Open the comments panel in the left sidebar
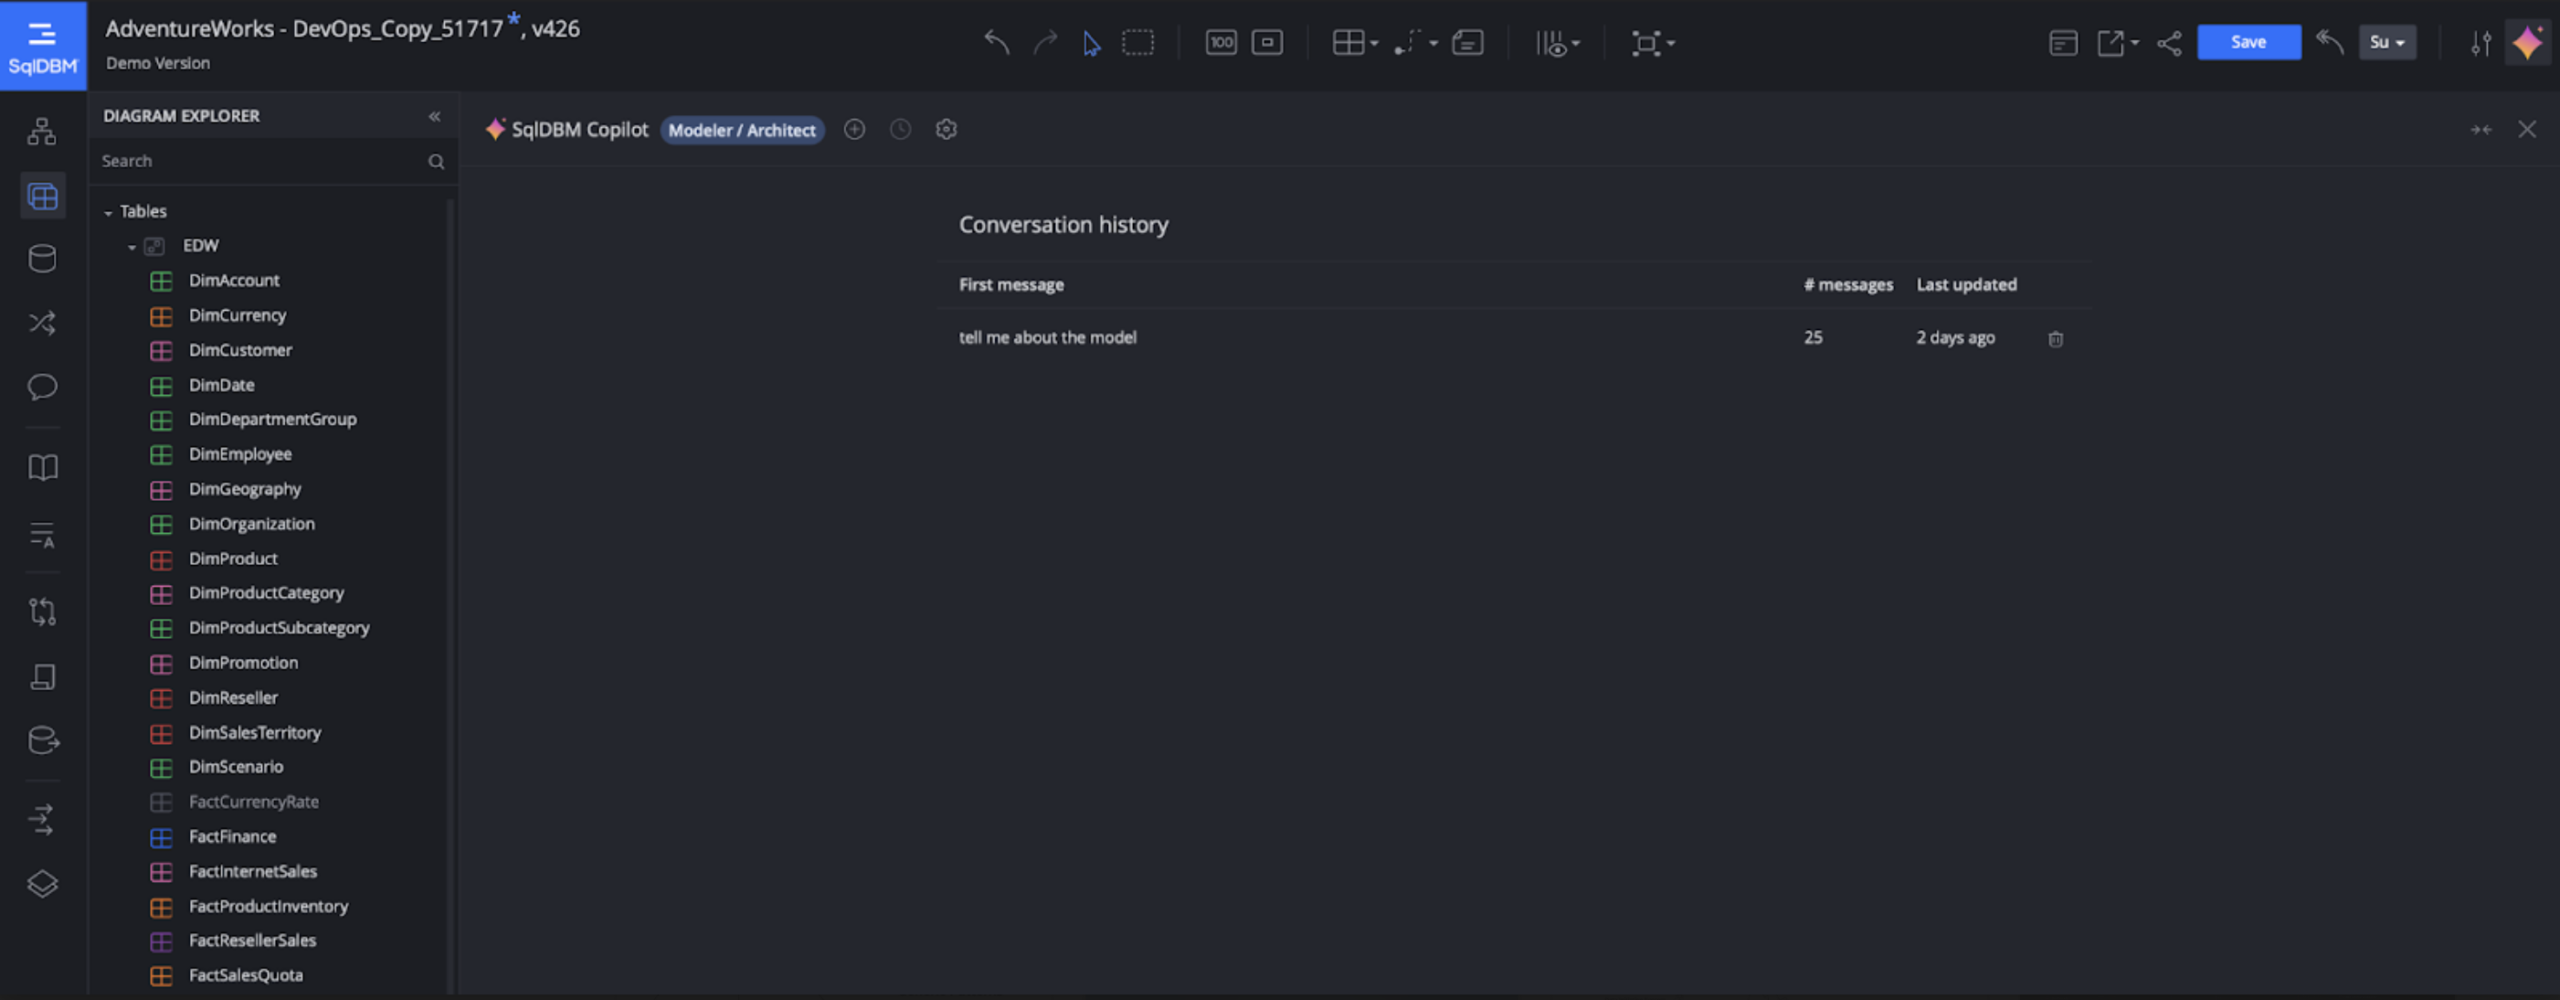This screenshot has height=1000, width=2560. pyautogui.click(x=42, y=388)
